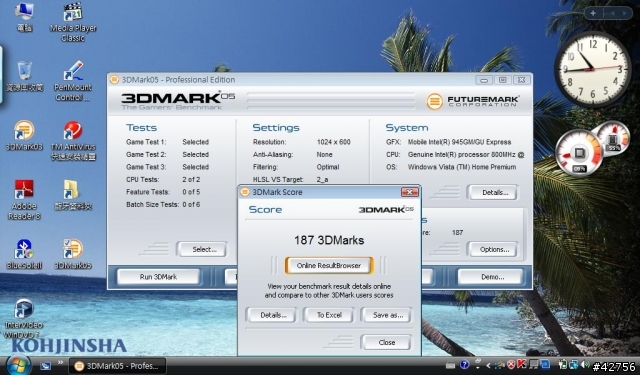This screenshot has height=375, width=640.
Task: Click the 3DMark05 Professional Edition title bar
Action: 320,80
